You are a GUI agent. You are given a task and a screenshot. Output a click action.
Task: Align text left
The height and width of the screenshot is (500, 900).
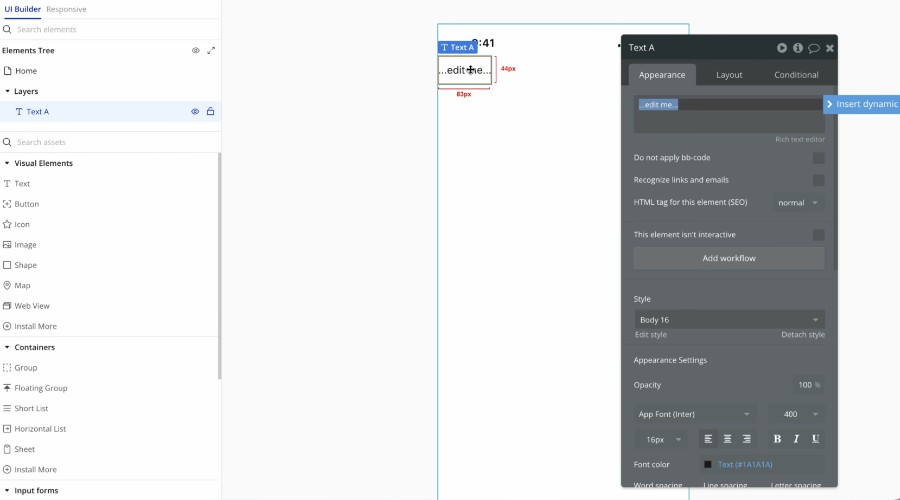coord(708,439)
